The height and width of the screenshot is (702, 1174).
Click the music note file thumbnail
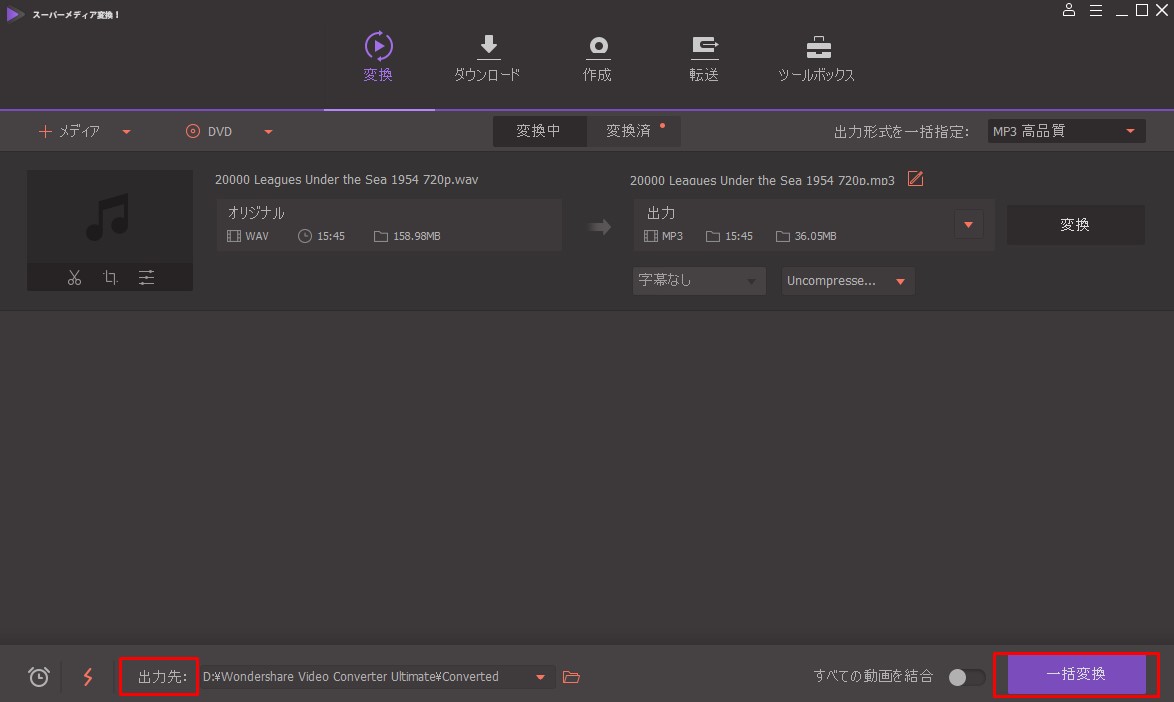(109, 217)
